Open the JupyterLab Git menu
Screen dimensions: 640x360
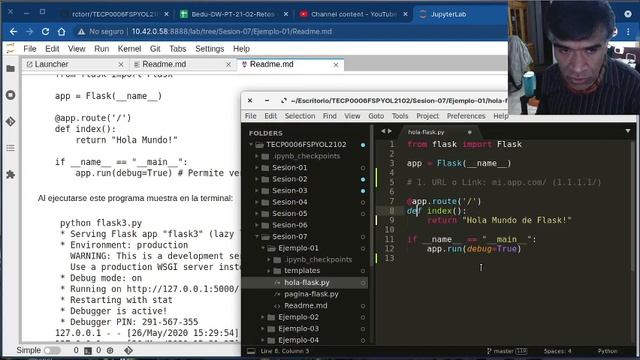155,49
